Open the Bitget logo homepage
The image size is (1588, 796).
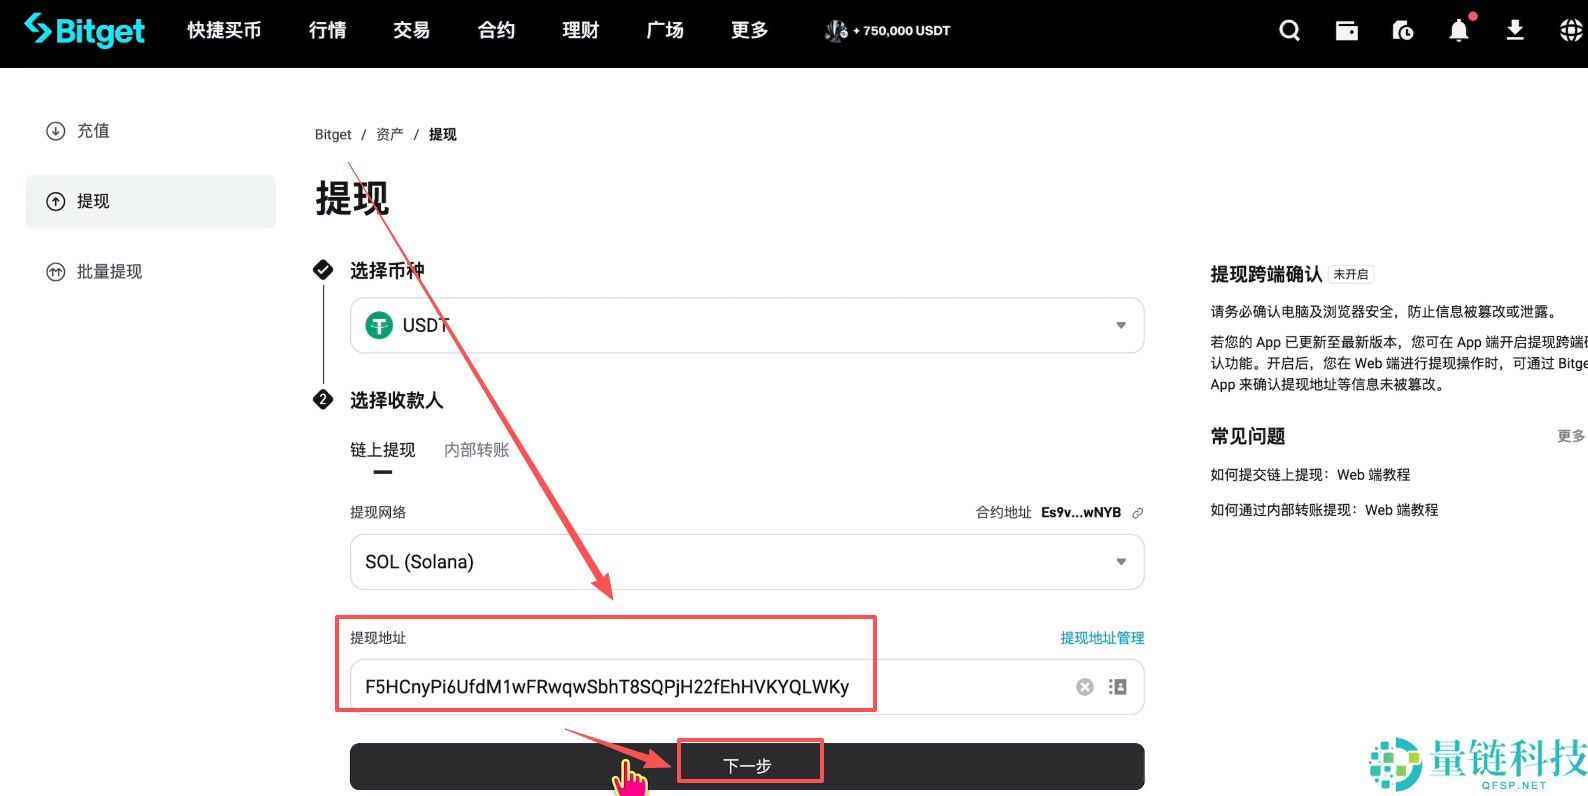coord(85,30)
